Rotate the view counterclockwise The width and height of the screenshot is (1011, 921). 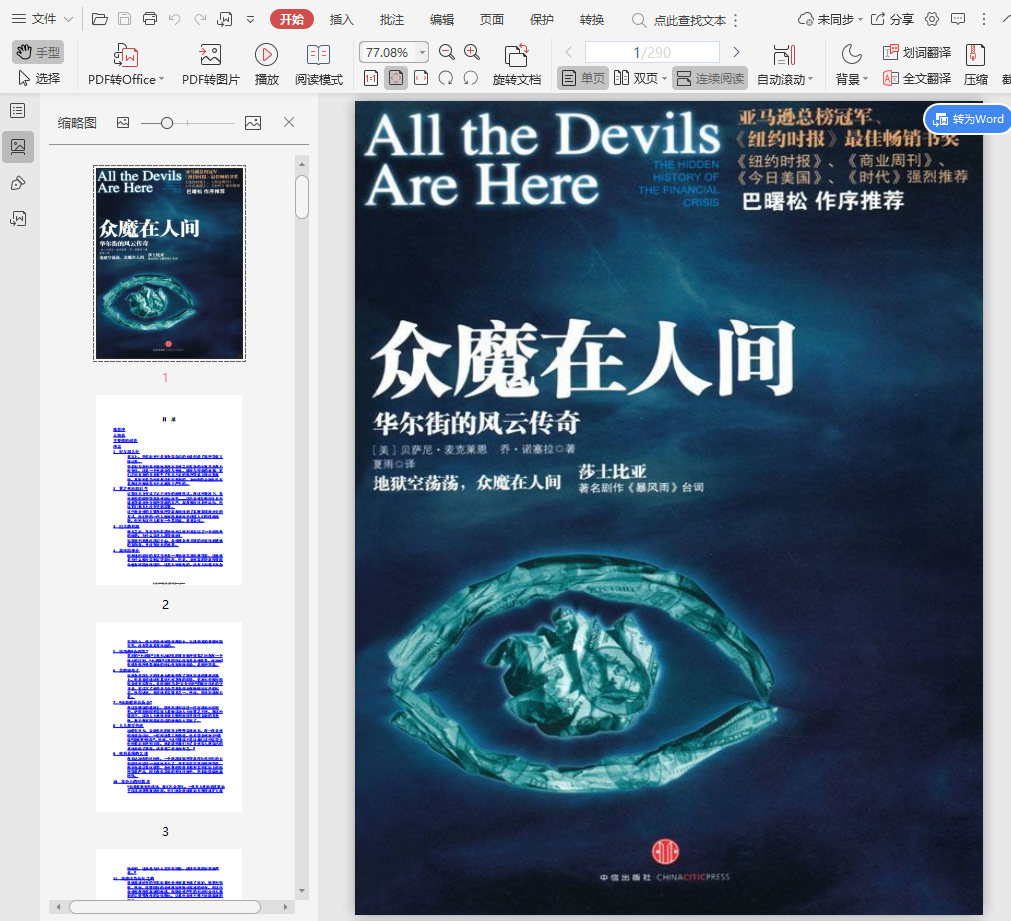coord(471,79)
